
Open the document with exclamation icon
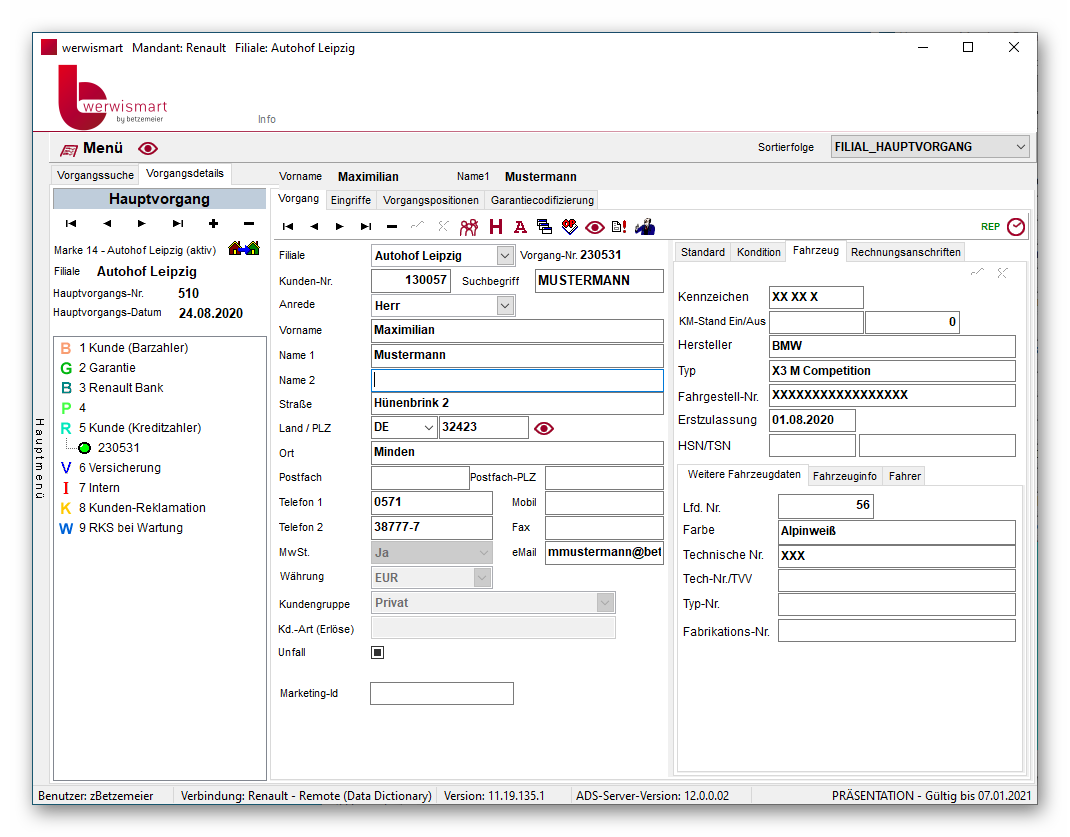619,227
